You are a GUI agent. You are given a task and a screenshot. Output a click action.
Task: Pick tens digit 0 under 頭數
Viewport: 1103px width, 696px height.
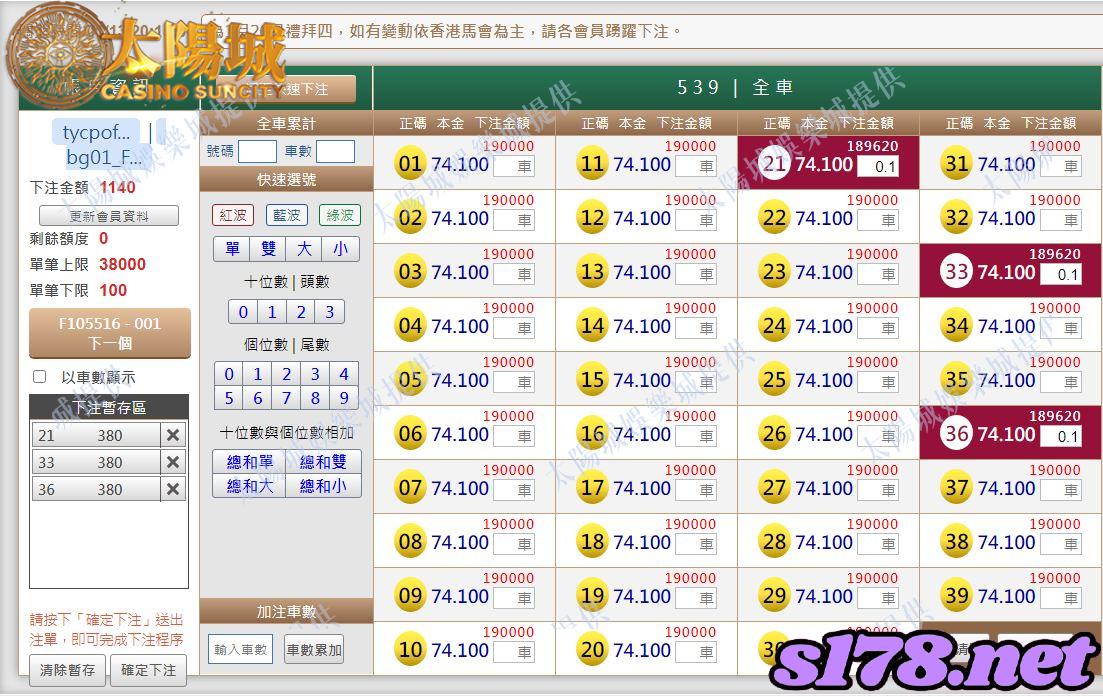point(243,311)
